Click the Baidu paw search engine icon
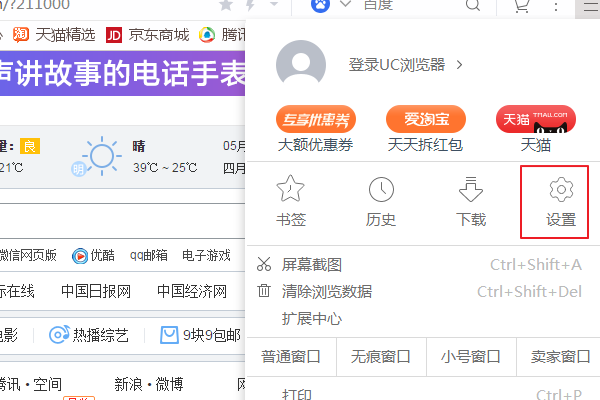The width and height of the screenshot is (600, 400). (320, 5)
